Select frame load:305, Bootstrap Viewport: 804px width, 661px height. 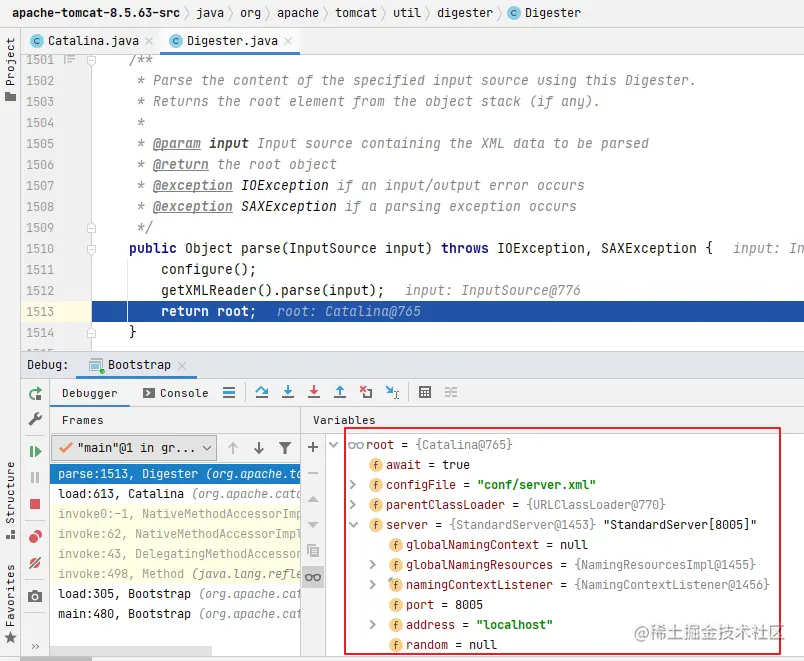click(x=176, y=594)
